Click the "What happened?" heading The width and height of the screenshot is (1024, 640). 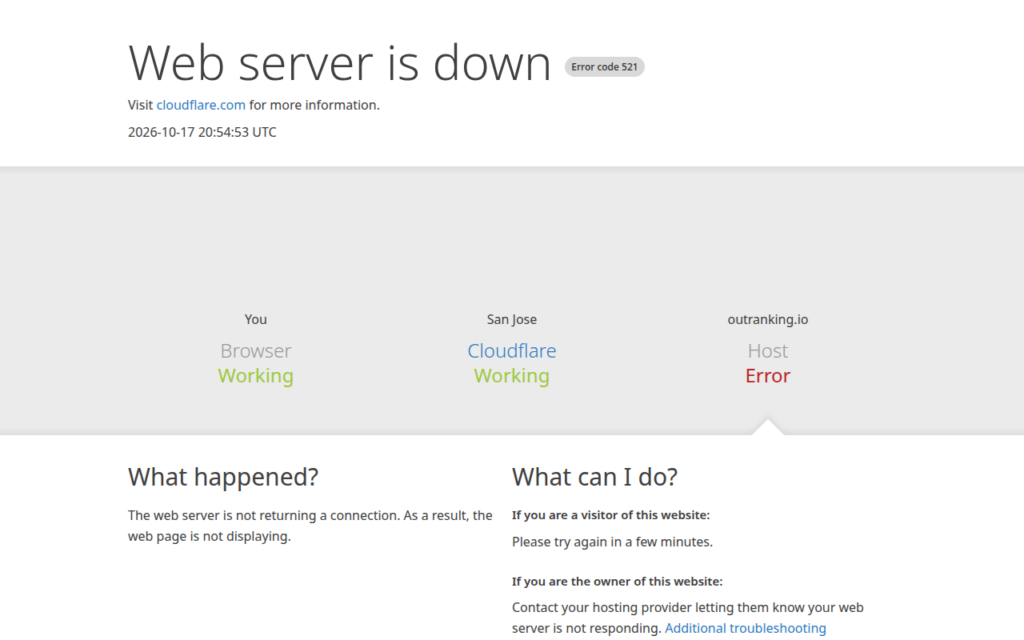tap(223, 477)
